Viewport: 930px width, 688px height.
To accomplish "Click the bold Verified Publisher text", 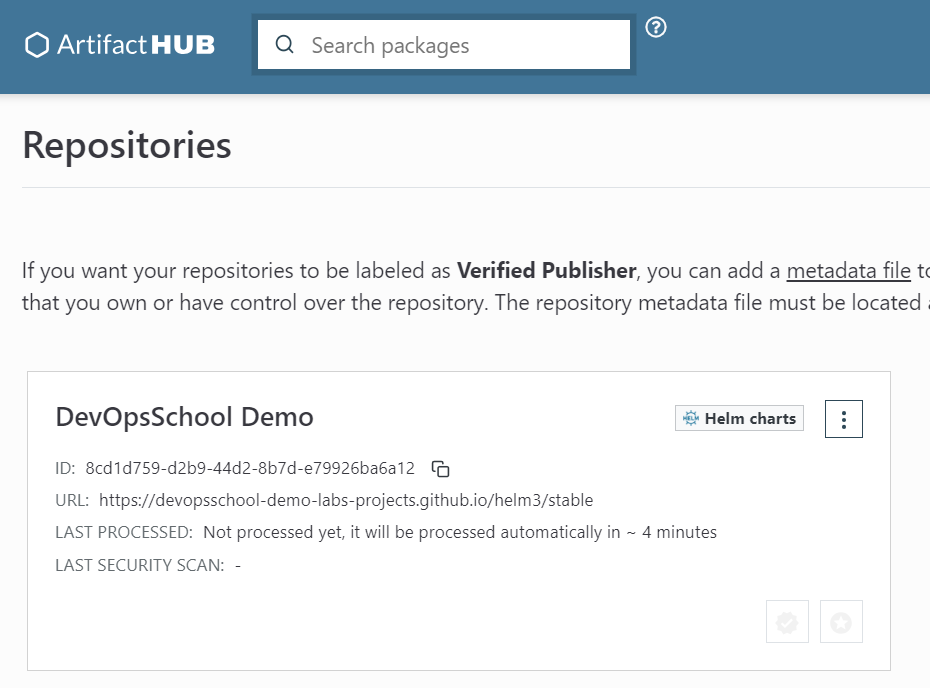I will pos(546,270).
